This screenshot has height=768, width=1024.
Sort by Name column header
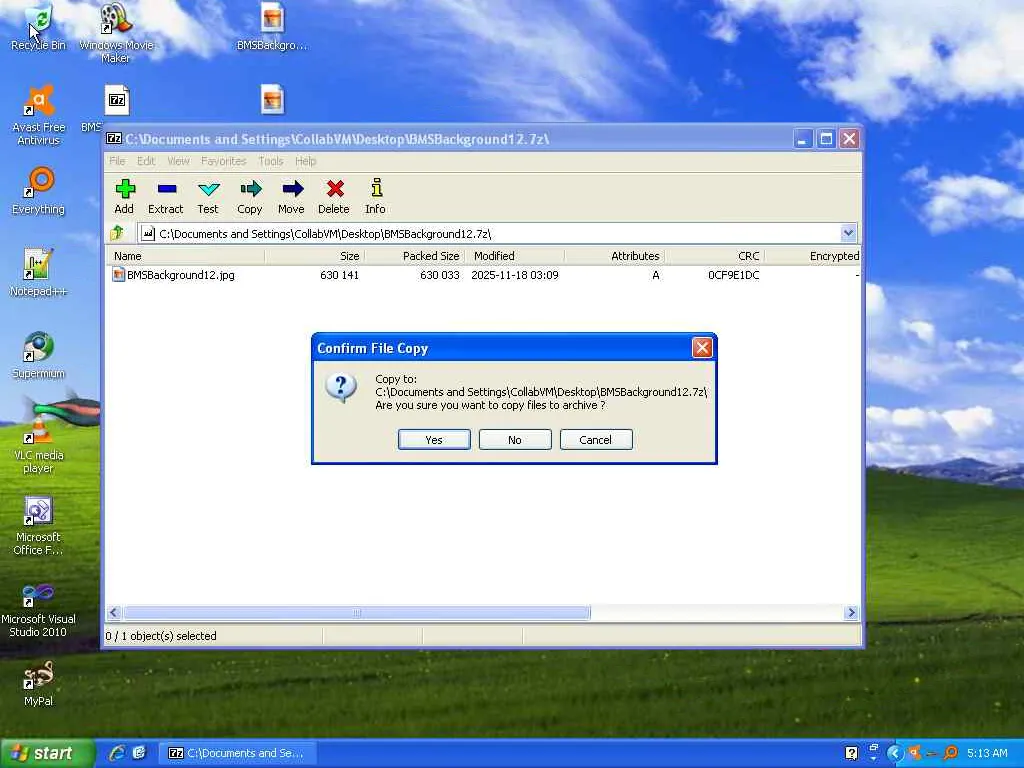(x=186, y=256)
